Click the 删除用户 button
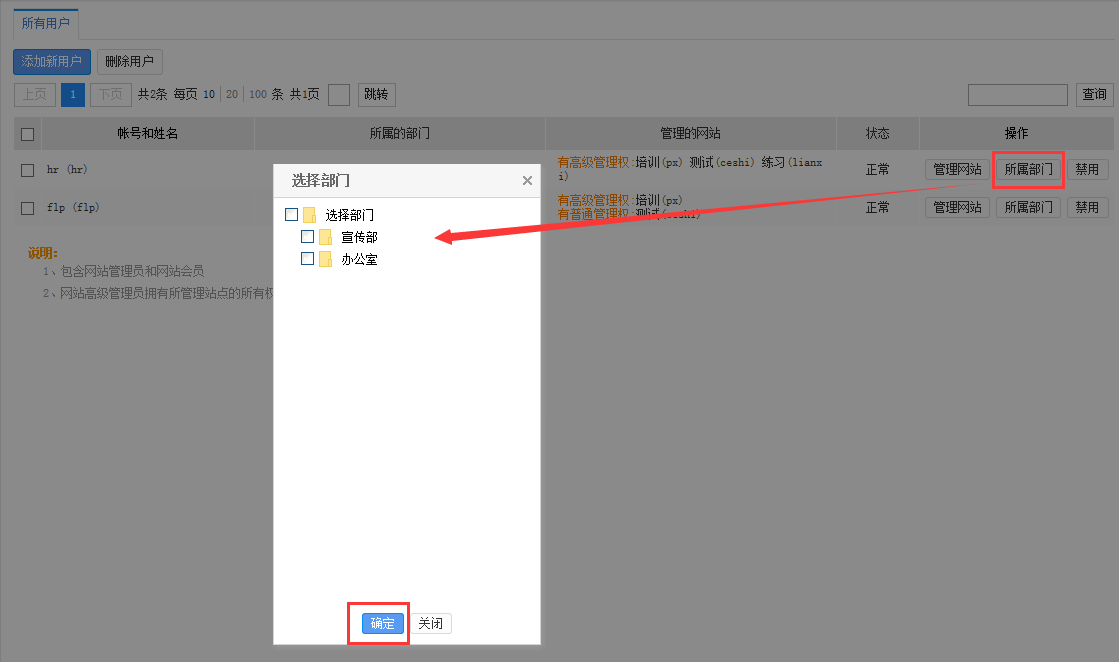 pyautogui.click(x=129, y=62)
